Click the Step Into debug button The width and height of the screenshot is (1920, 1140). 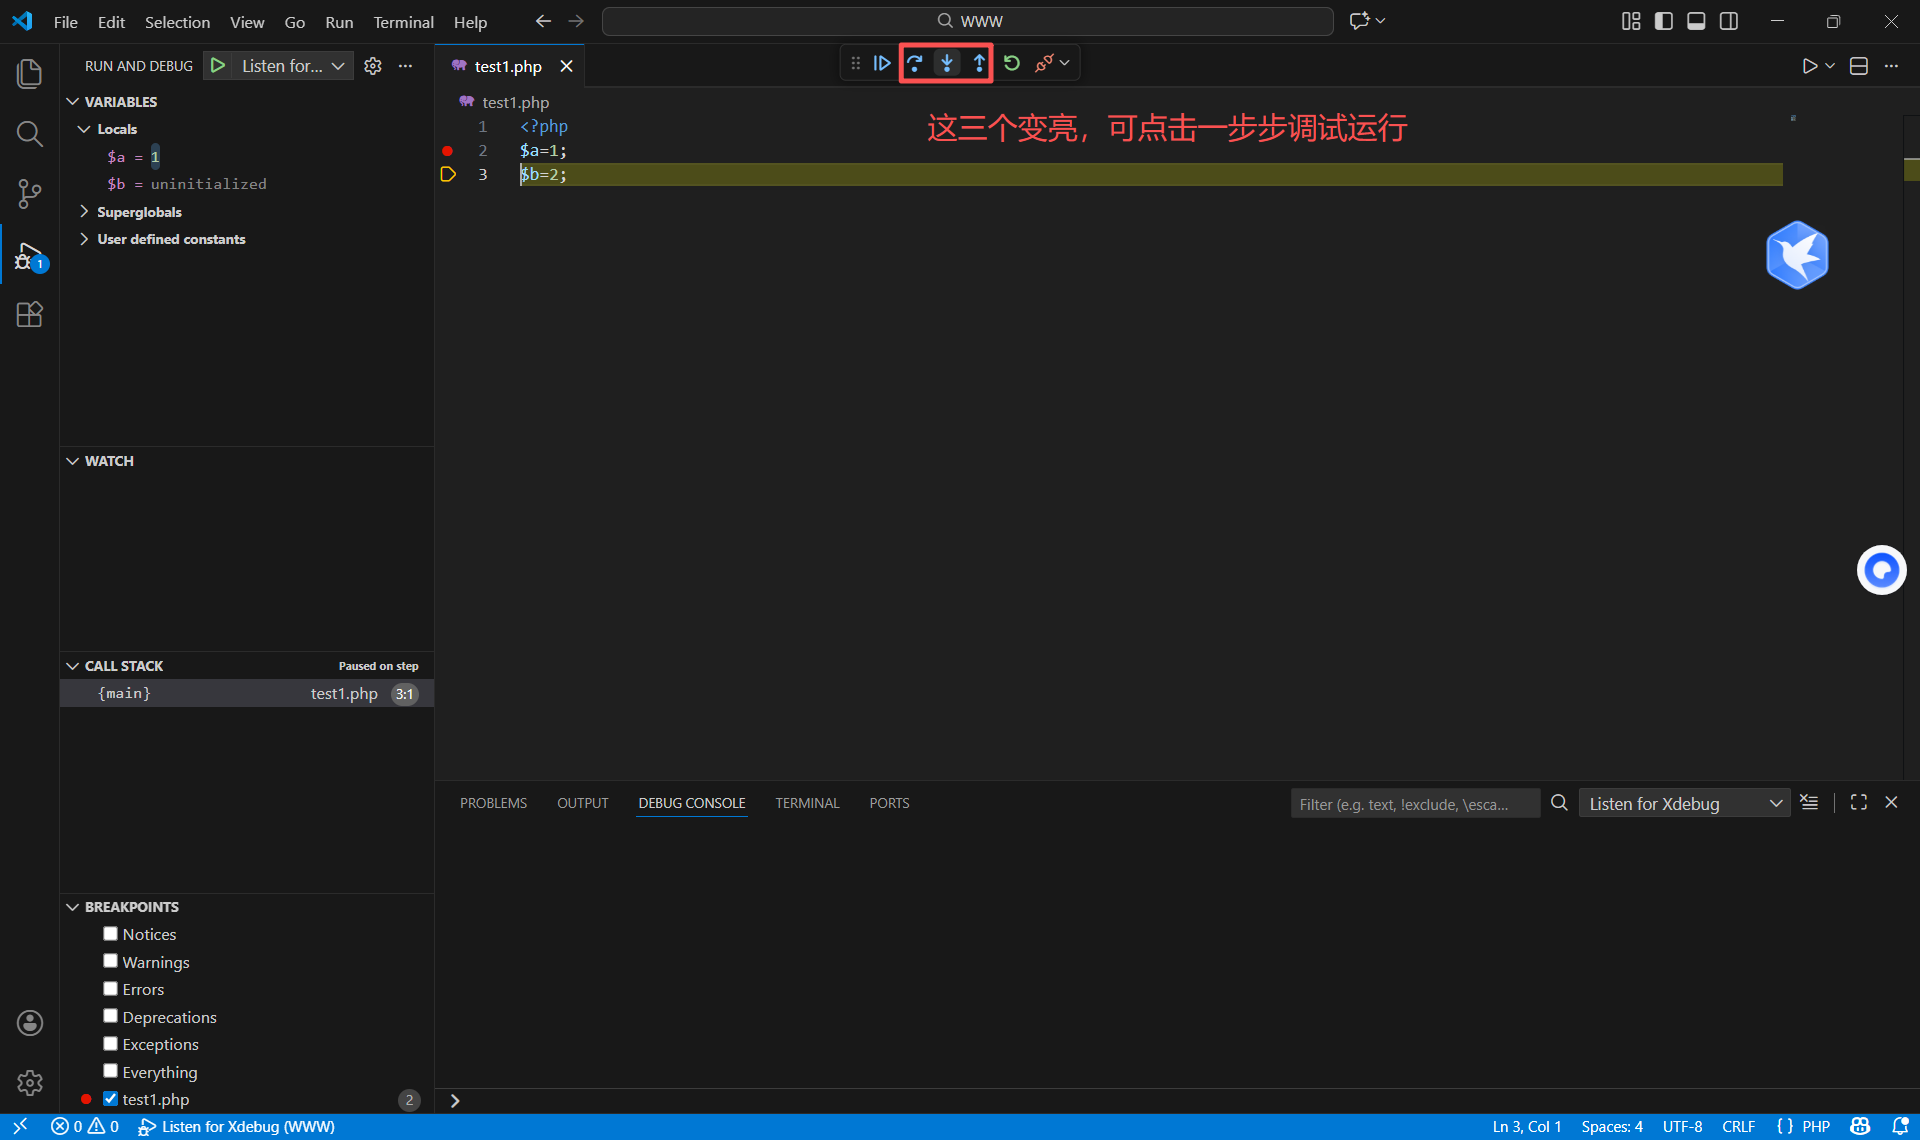(x=946, y=63)
